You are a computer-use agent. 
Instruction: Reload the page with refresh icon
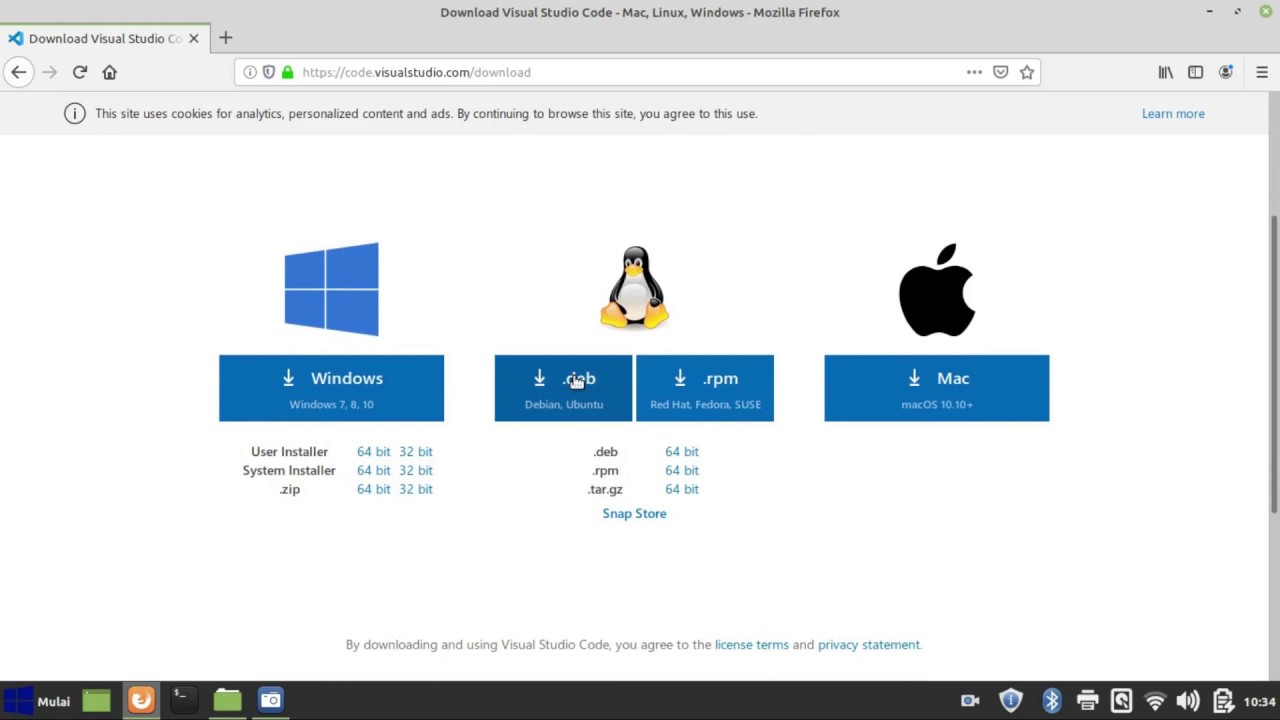tap(80, 72)
